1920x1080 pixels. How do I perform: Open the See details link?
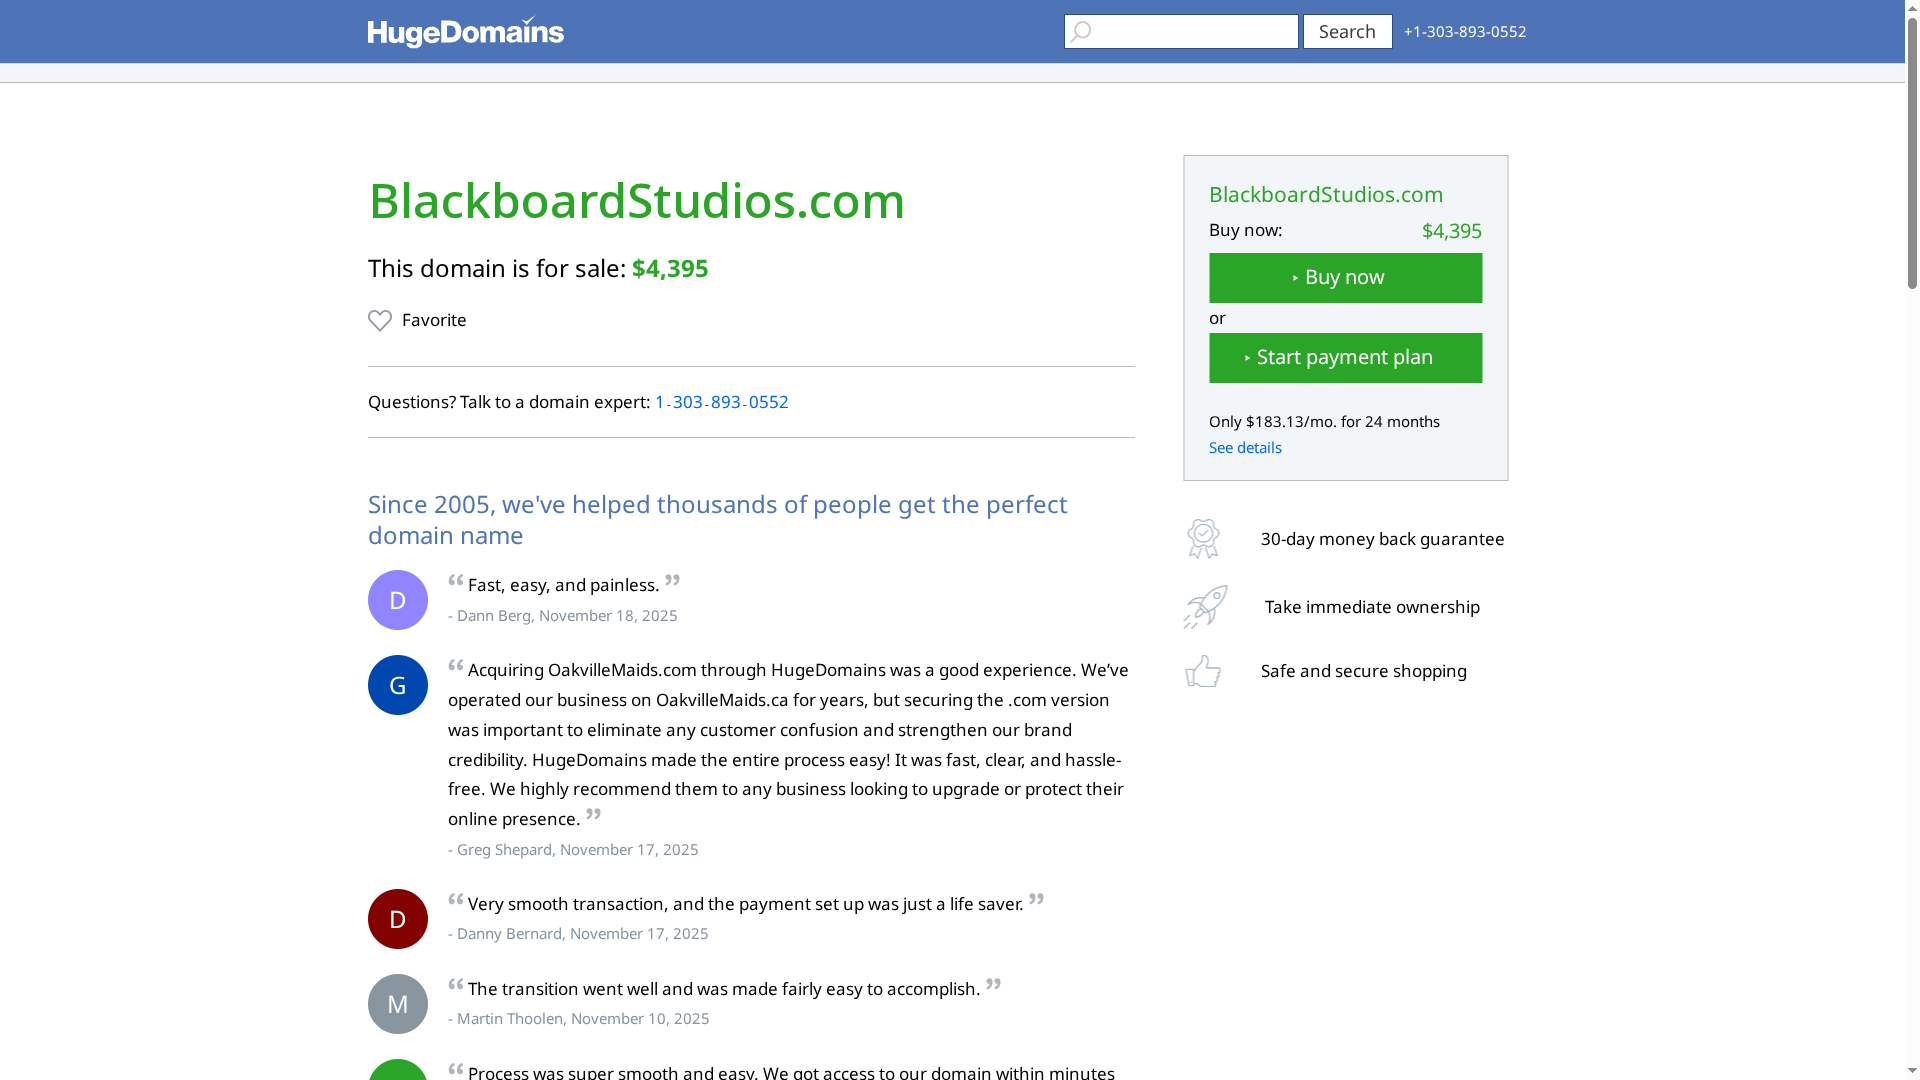point(1244,447)
